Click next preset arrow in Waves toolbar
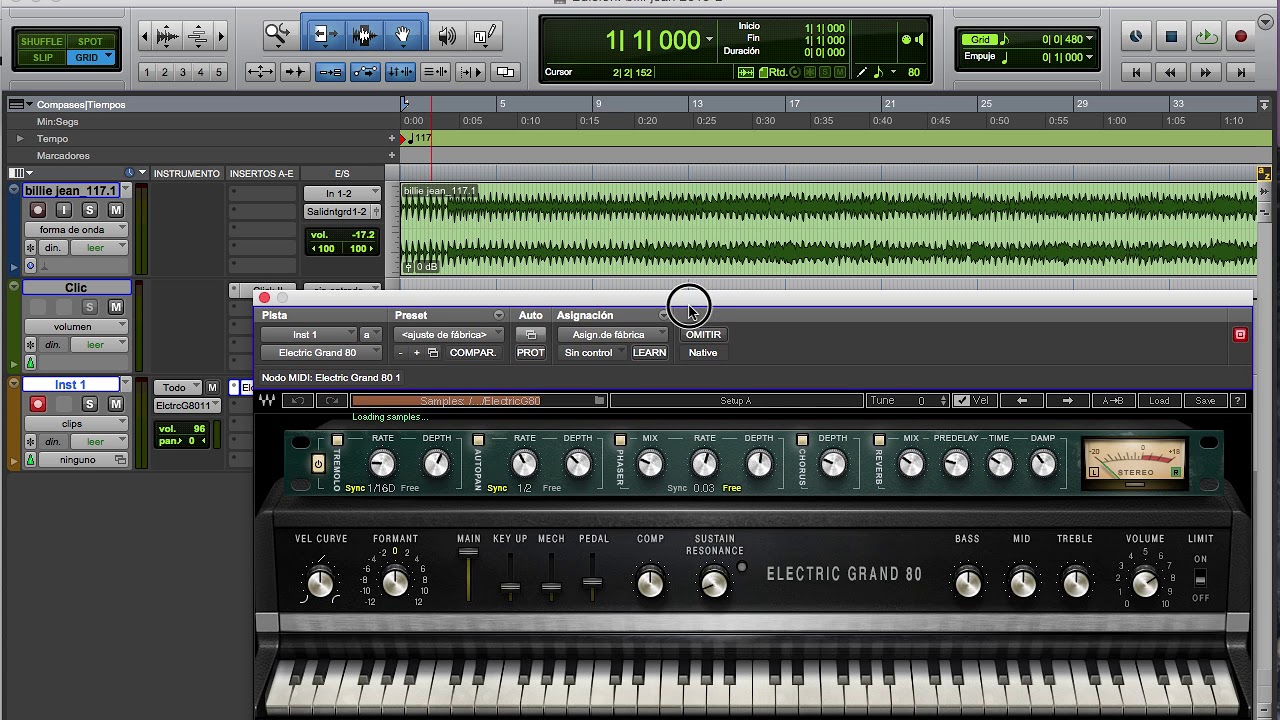 coord(1068,401)
